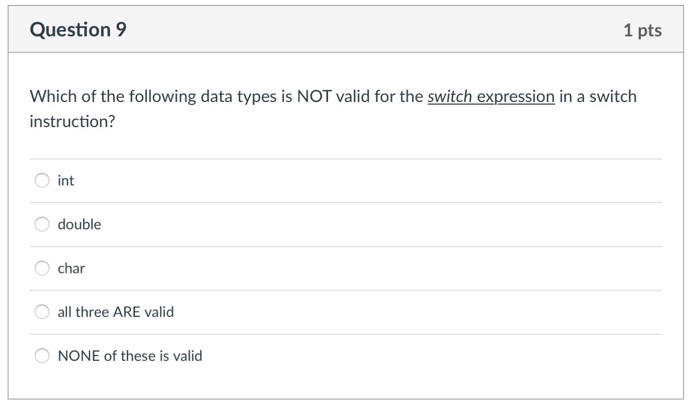Pick the "char" radio button
Image resolution: width=700 pixels, height=411 pixels.
[x=42, y=268]
